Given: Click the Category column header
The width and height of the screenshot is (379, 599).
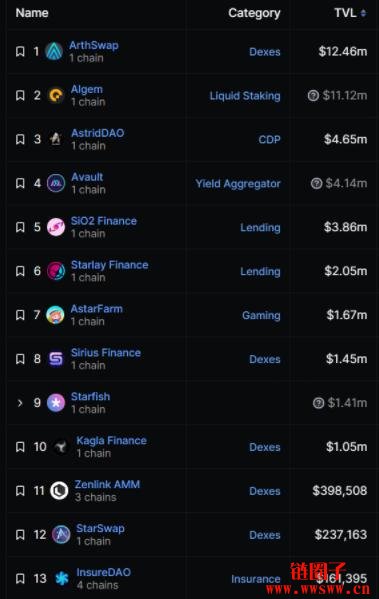Looking at the screenshot, I should coord(254,13).
